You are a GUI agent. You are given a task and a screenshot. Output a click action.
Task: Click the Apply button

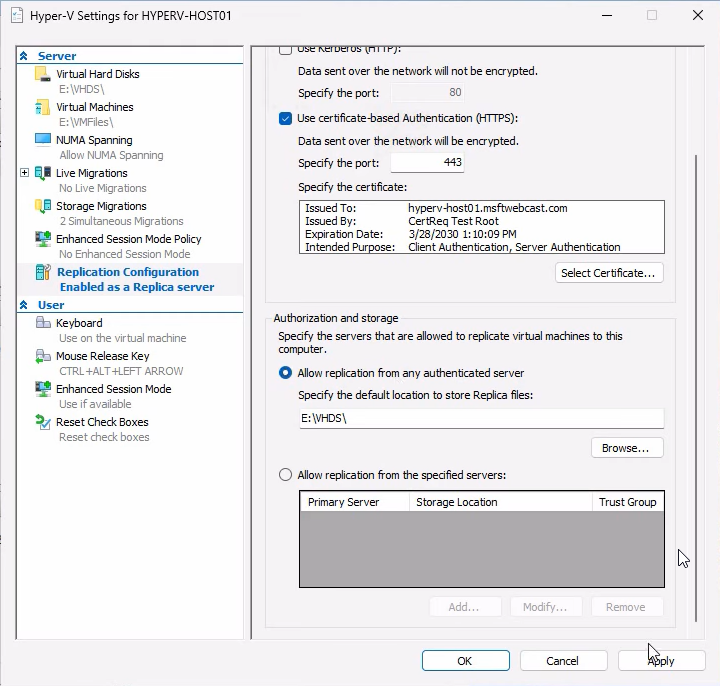(661, 661)
